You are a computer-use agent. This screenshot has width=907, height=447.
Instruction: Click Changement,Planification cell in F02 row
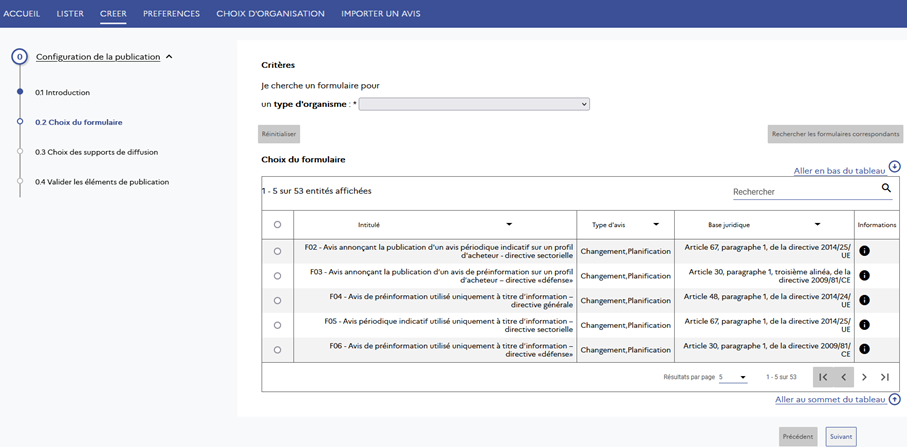(625, 252)
